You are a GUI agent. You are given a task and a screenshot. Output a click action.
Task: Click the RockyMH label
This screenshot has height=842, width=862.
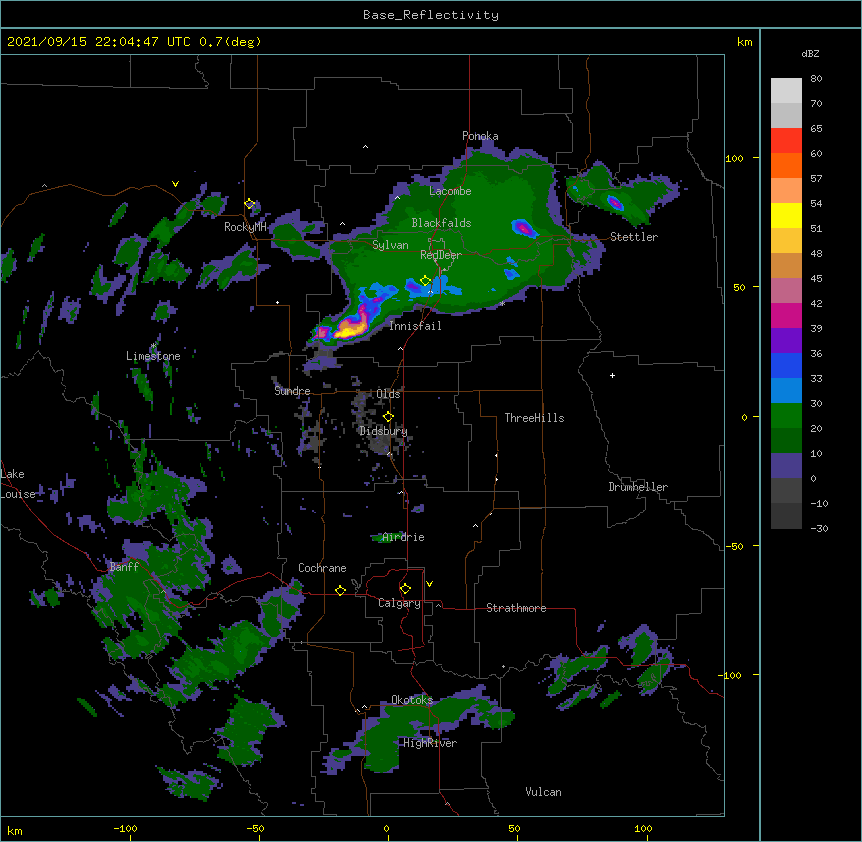(245, 227)
